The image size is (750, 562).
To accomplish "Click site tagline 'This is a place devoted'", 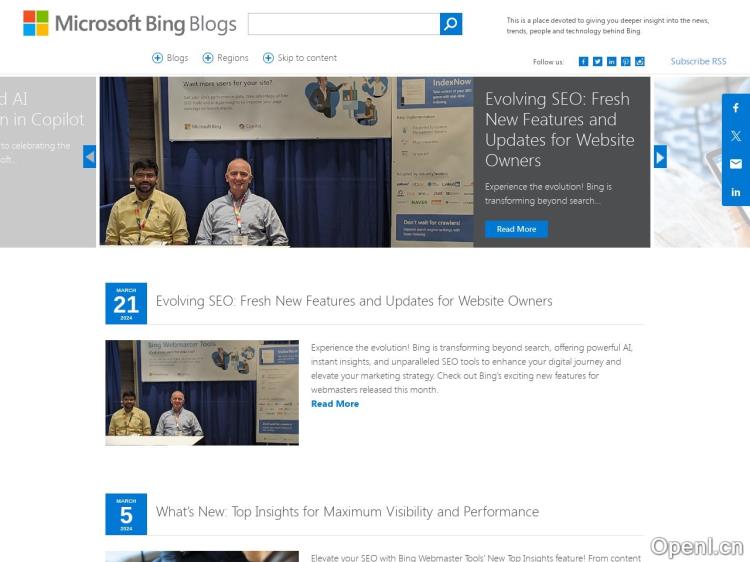I will coord(607,26).
